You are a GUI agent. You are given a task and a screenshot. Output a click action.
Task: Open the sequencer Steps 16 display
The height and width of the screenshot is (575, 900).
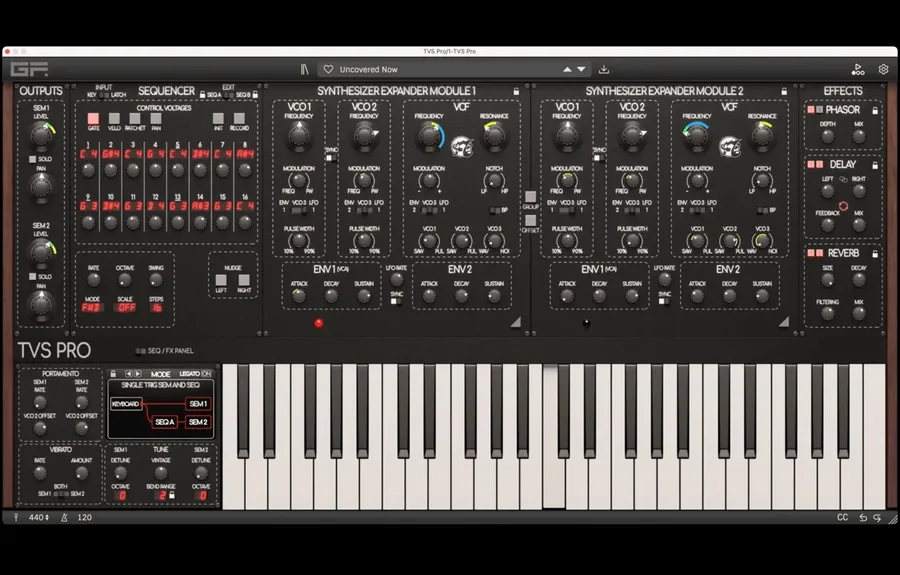point(156,308)
